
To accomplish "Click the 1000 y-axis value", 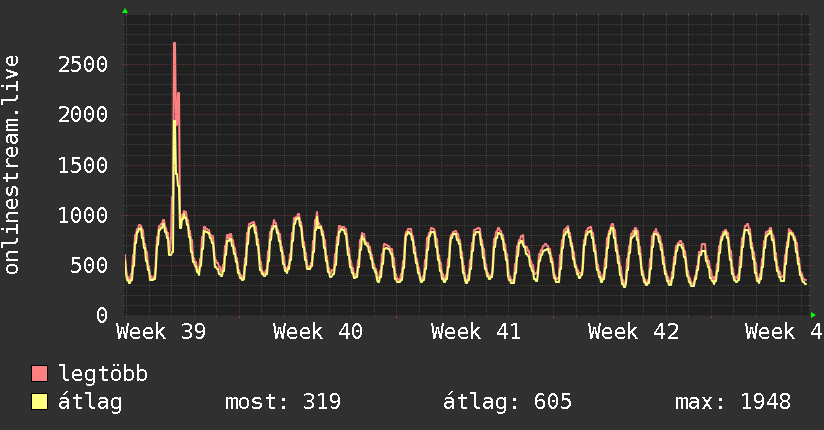I will (83, 216).
